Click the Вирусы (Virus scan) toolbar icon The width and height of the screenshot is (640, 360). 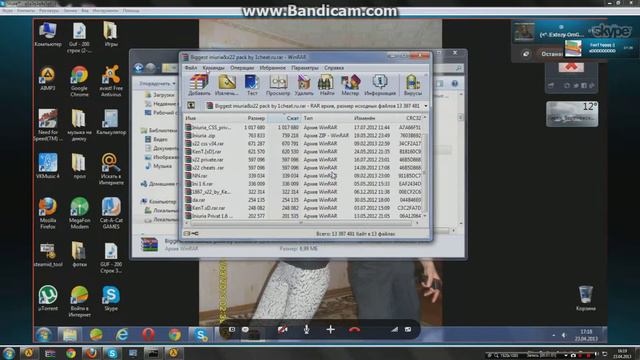click(x=413, y=85)
